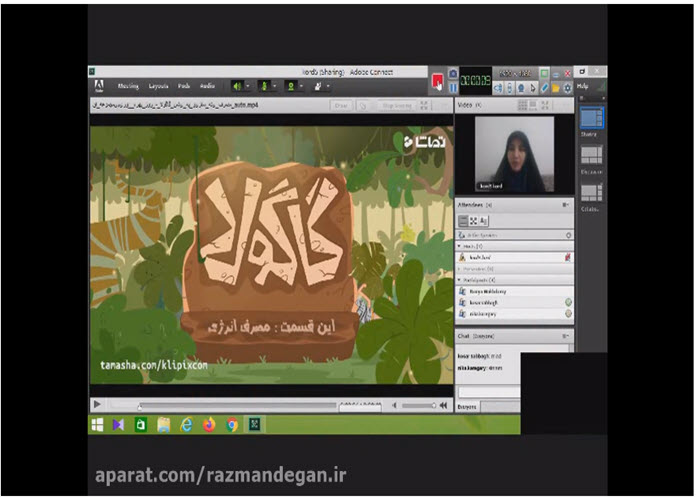696x498 pixels.
Task: Select the attendees list view icon
Action: (463, 221)
